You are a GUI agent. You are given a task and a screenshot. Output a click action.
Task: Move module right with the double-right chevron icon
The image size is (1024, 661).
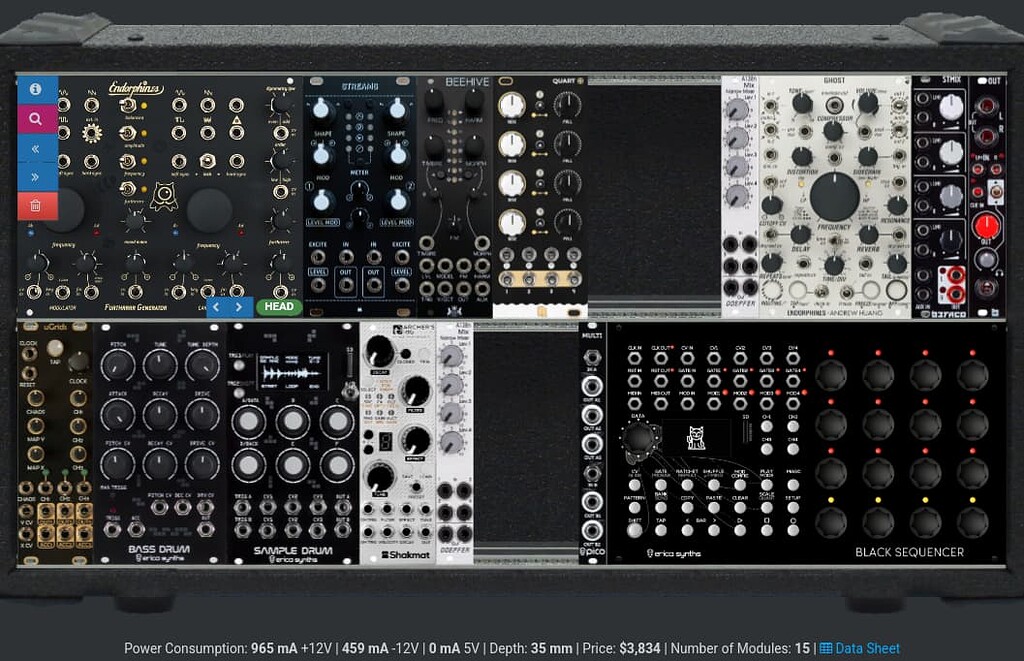(36, 177)
